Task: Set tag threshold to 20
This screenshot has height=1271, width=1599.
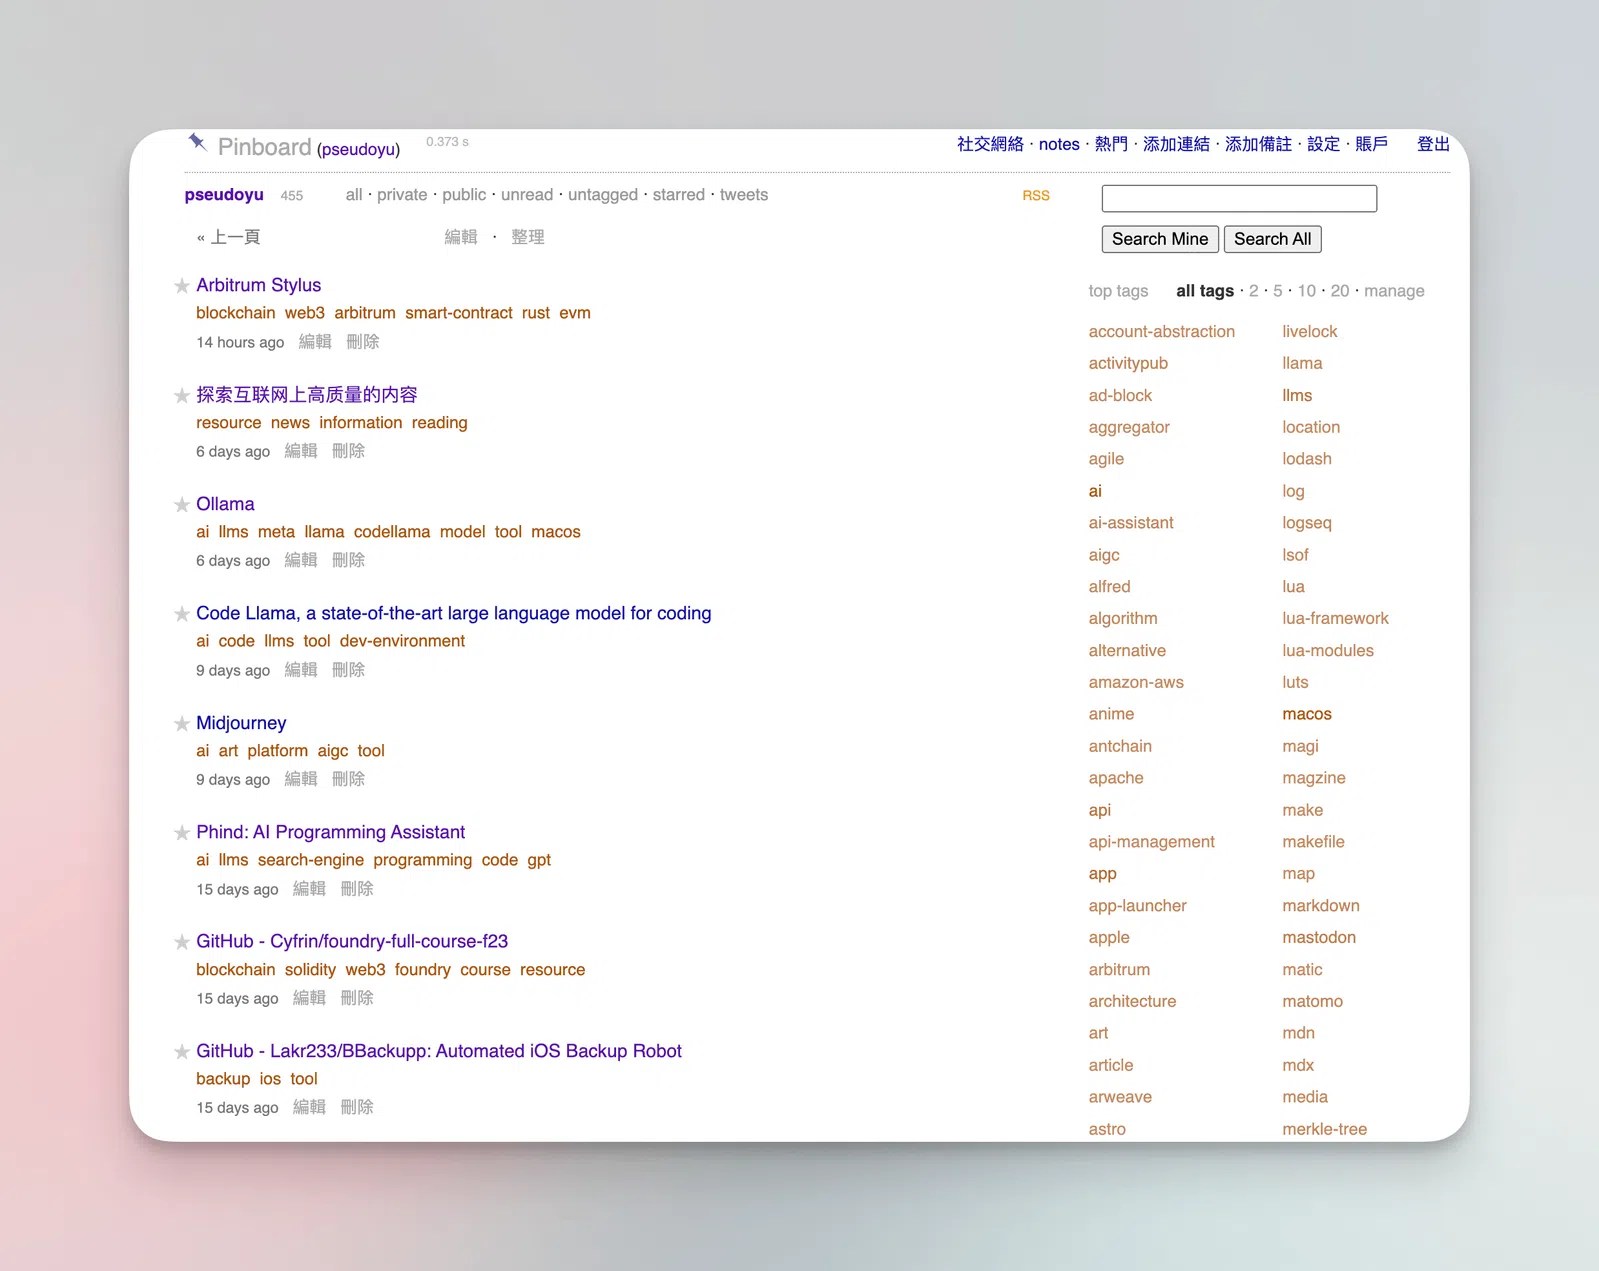Action: (x=1340, y=291)
